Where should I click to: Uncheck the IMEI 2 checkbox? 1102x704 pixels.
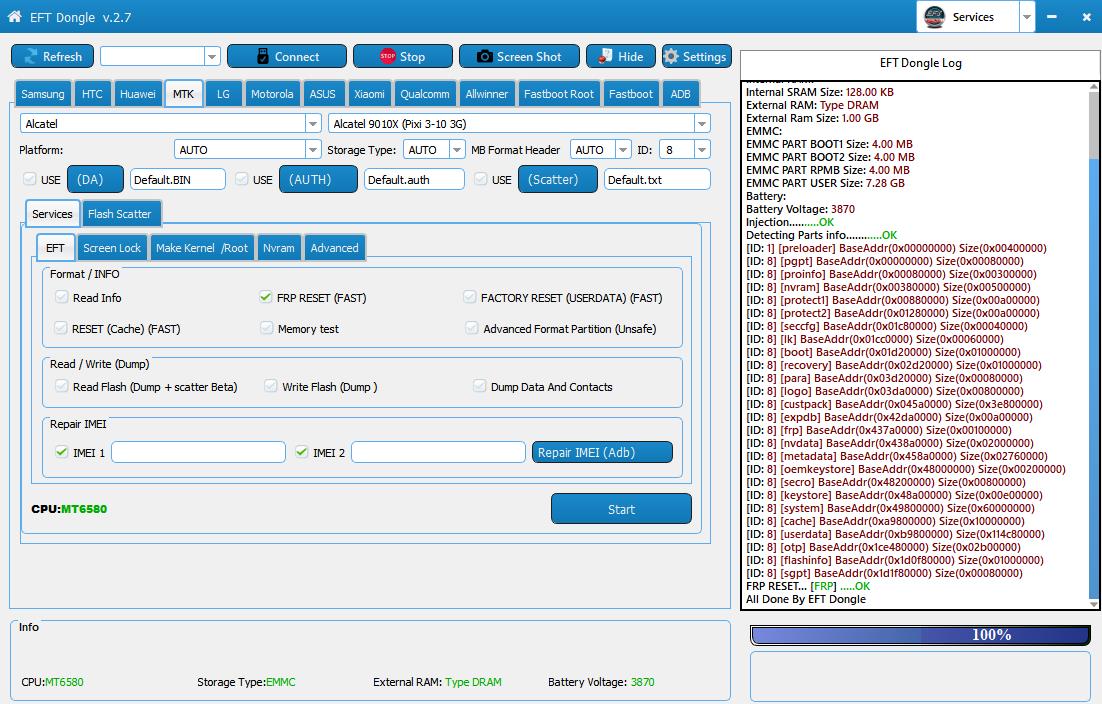click(302, 452)
